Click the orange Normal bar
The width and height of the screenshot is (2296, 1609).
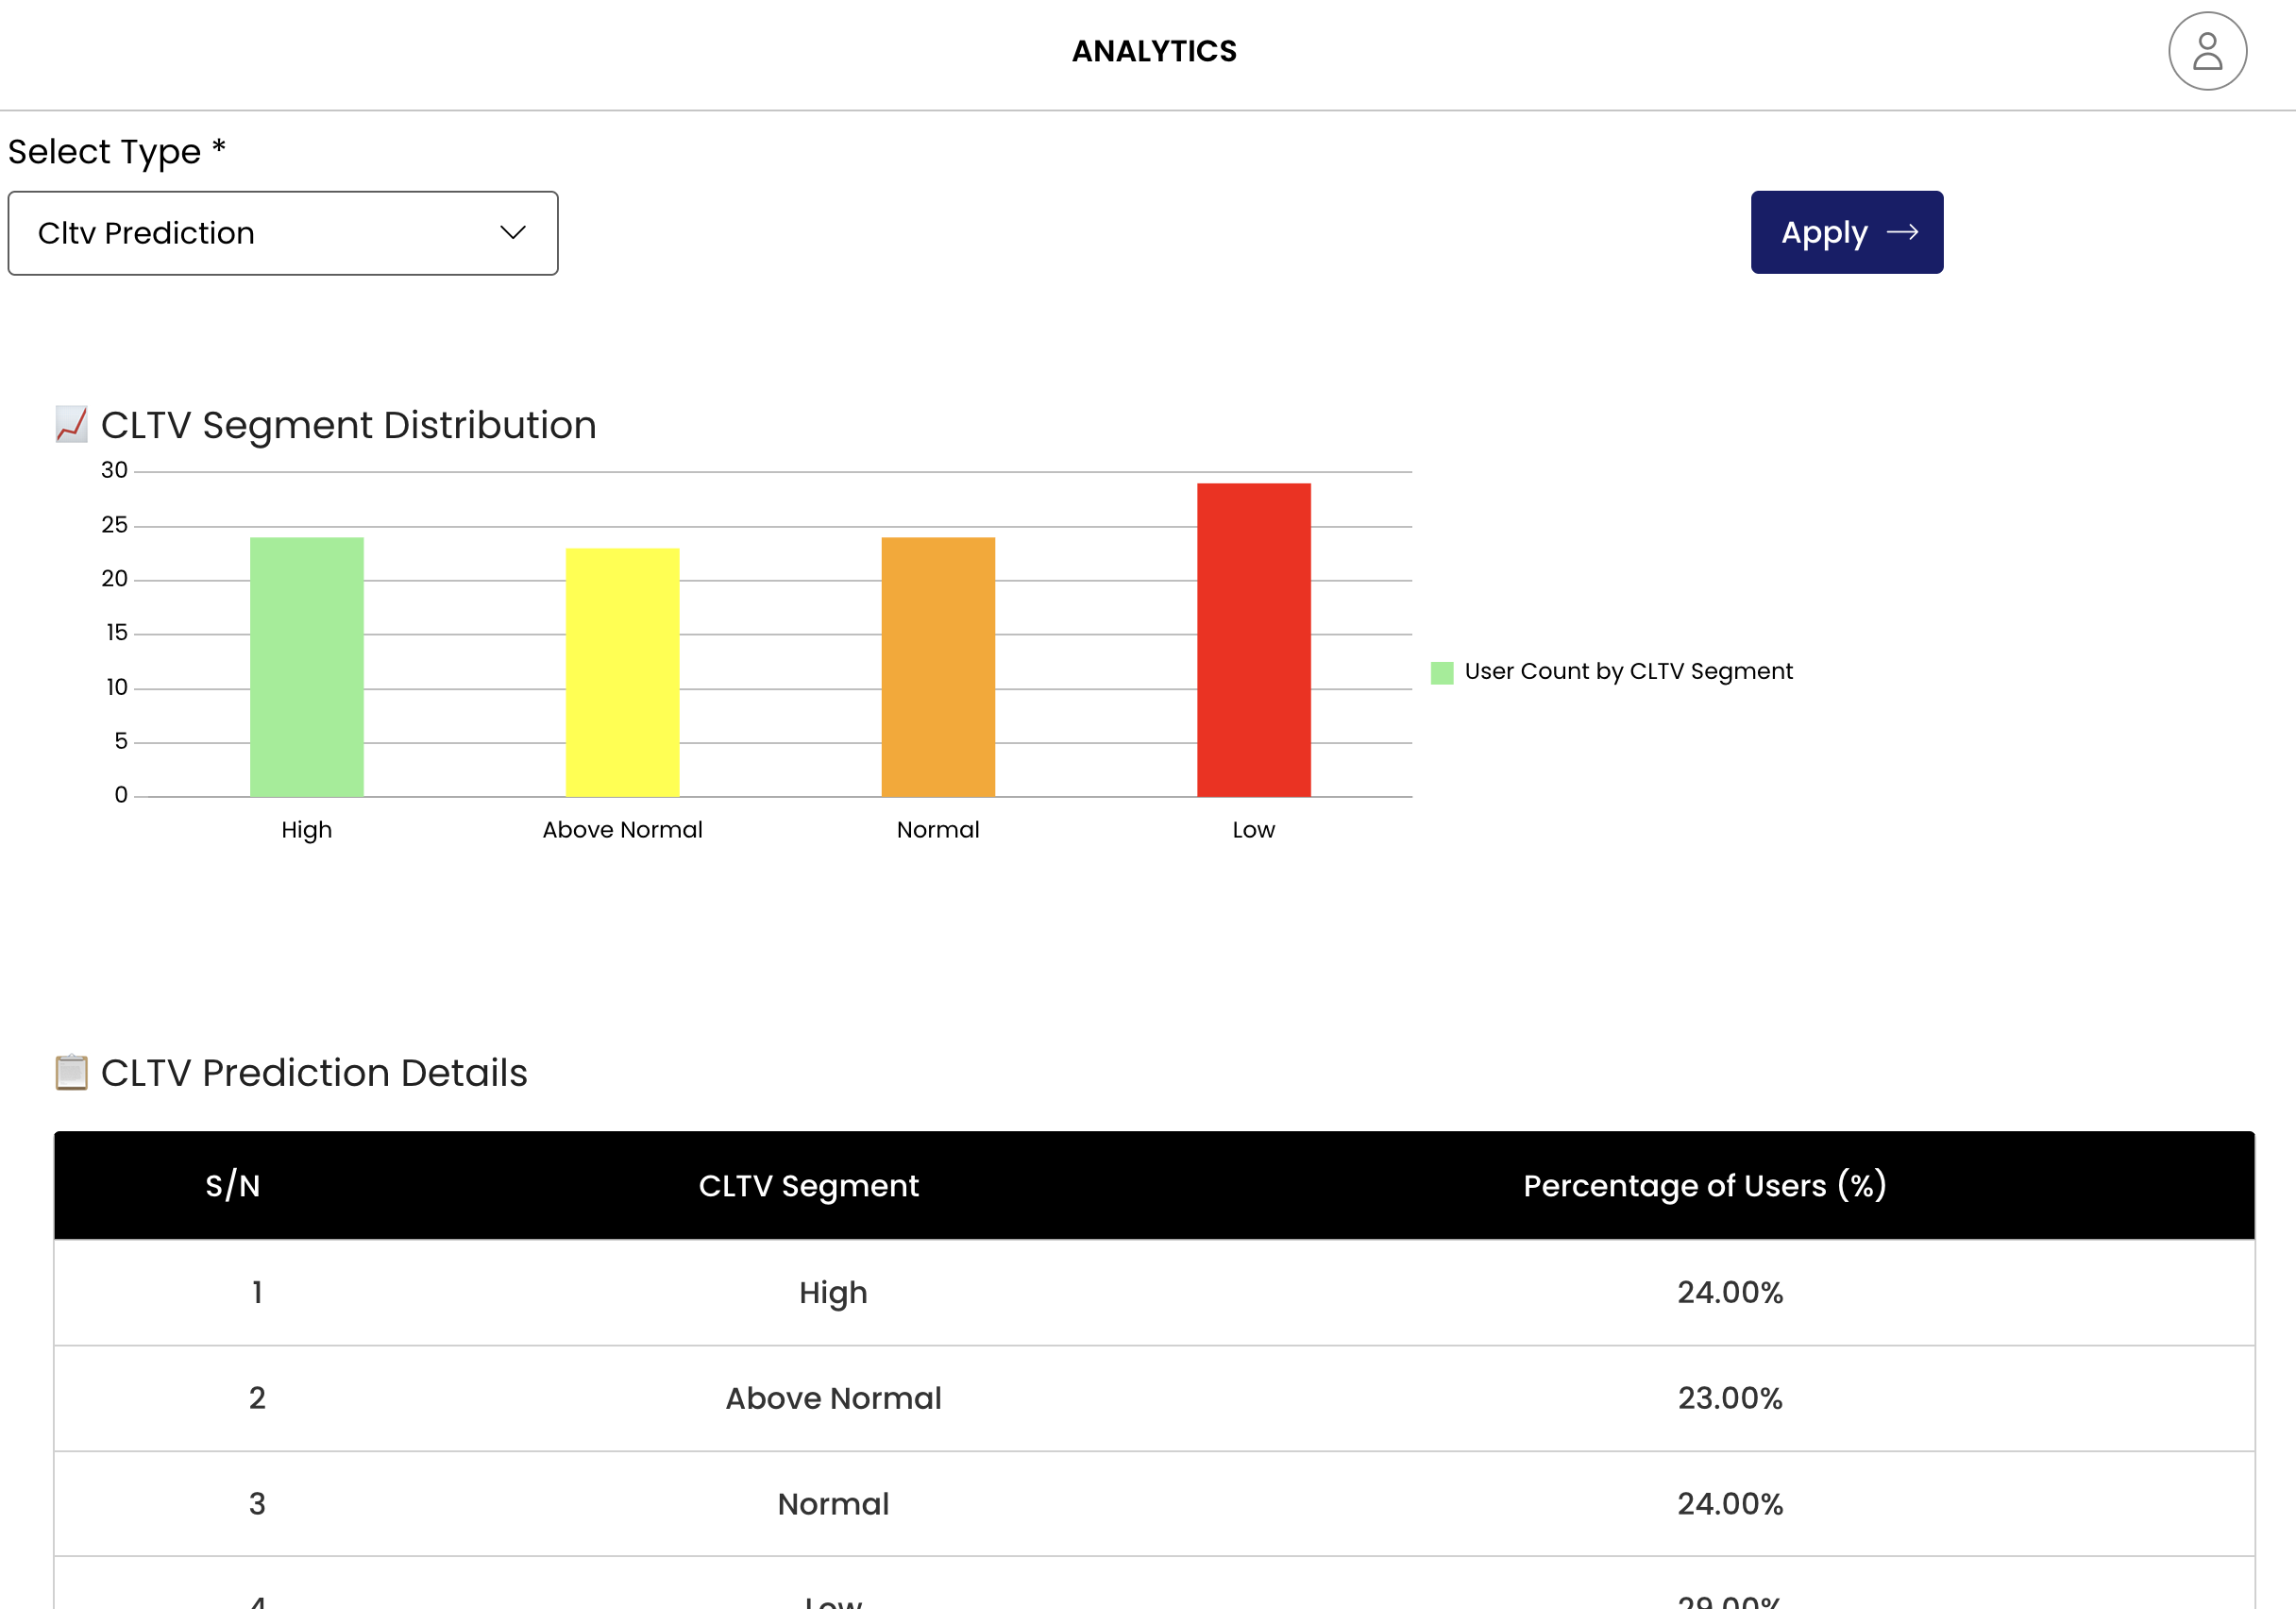pyautogui.click(x=937, y=666)
